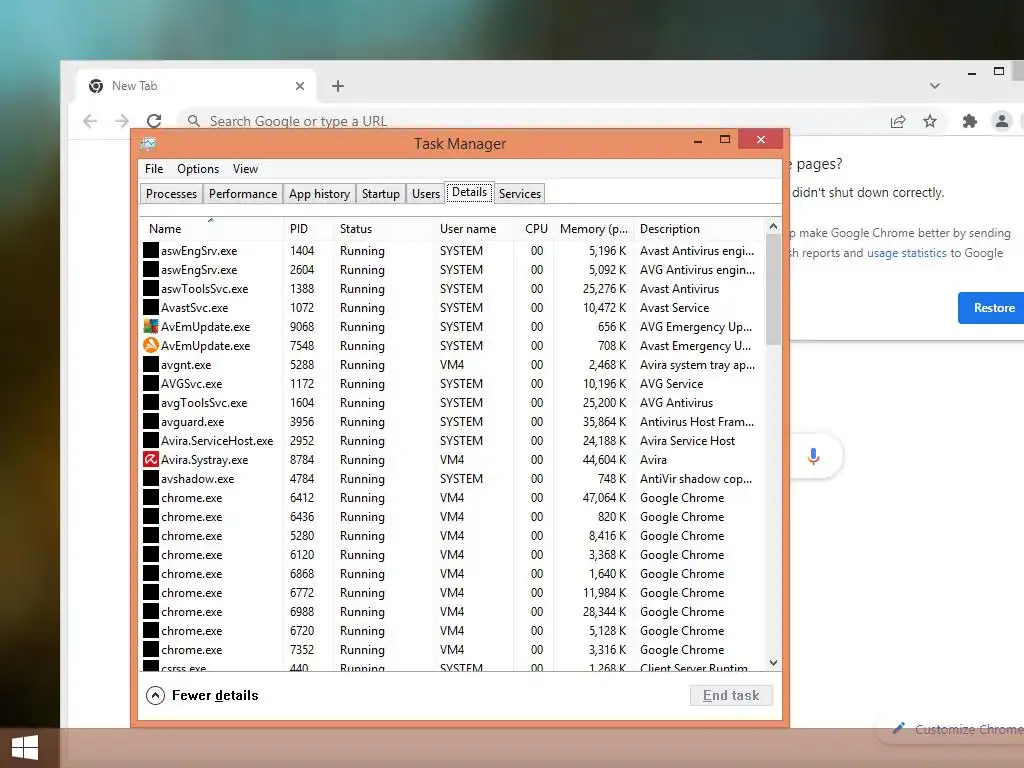1024x768 pixels.
Task: Share this page icon in Chrome
Action: tap(898, 121)
